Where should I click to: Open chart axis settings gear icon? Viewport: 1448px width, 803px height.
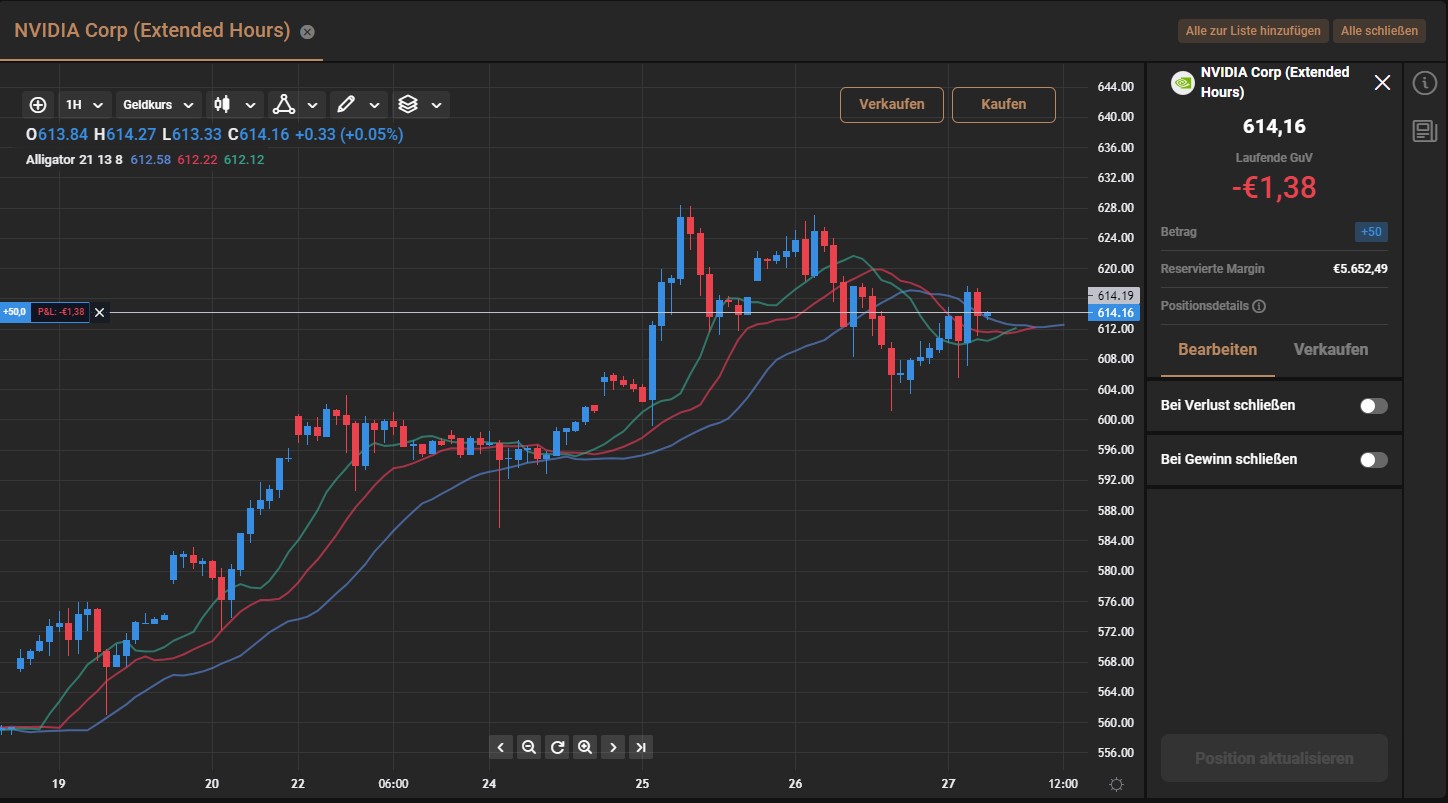1116,785
